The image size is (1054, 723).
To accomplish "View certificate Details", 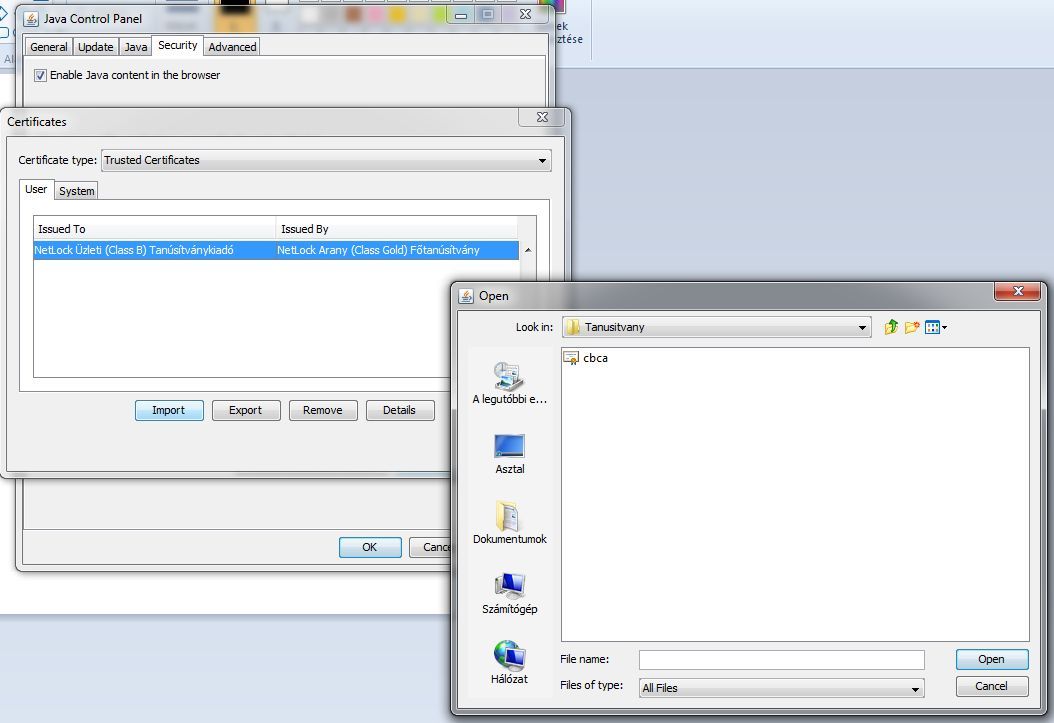I will tap(399, 411).
